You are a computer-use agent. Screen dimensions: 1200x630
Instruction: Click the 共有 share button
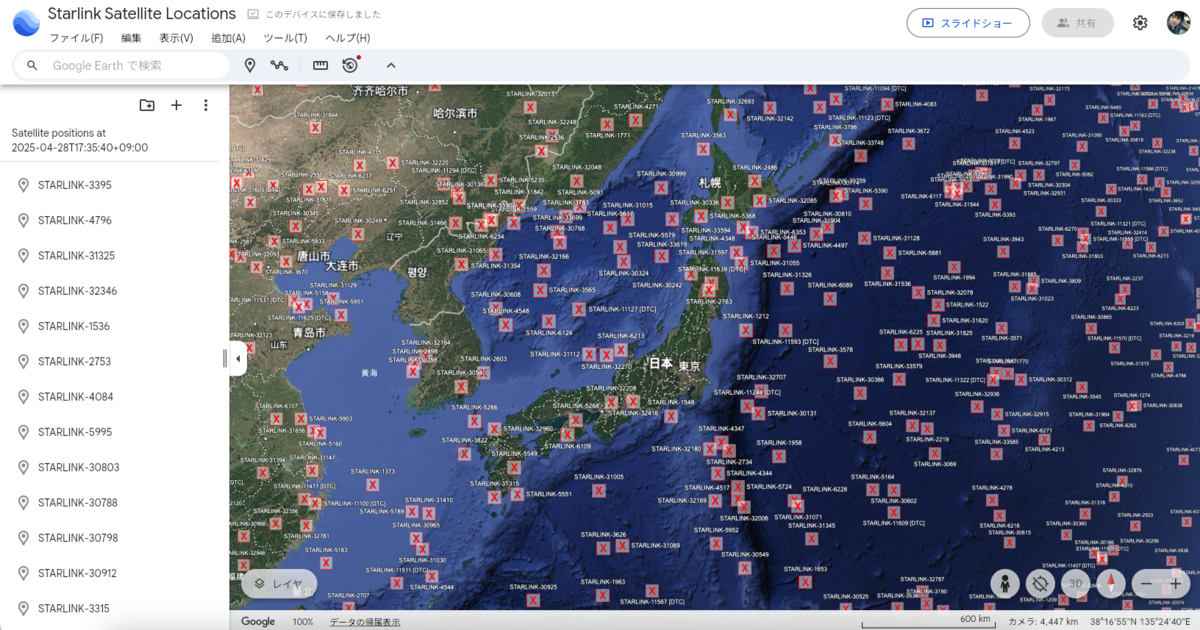coord(1077,23)
